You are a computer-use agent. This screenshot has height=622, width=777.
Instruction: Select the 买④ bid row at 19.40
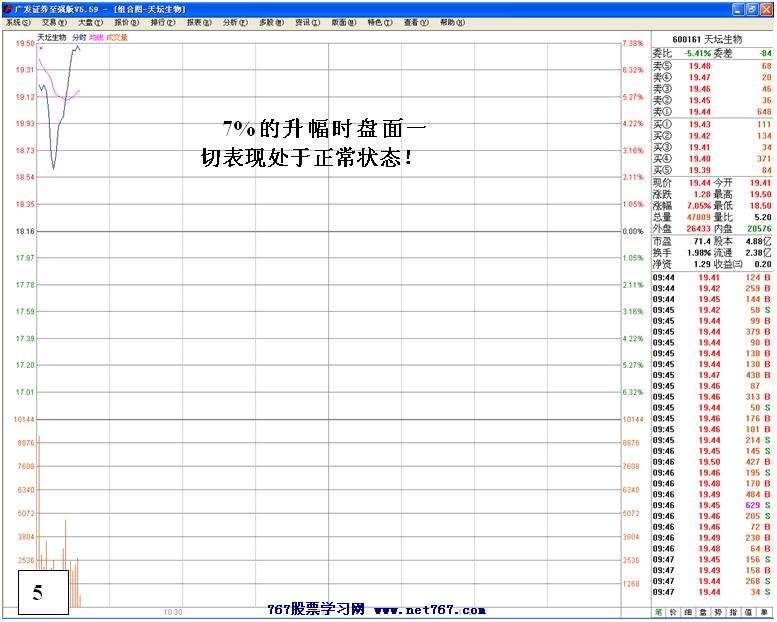712,158
